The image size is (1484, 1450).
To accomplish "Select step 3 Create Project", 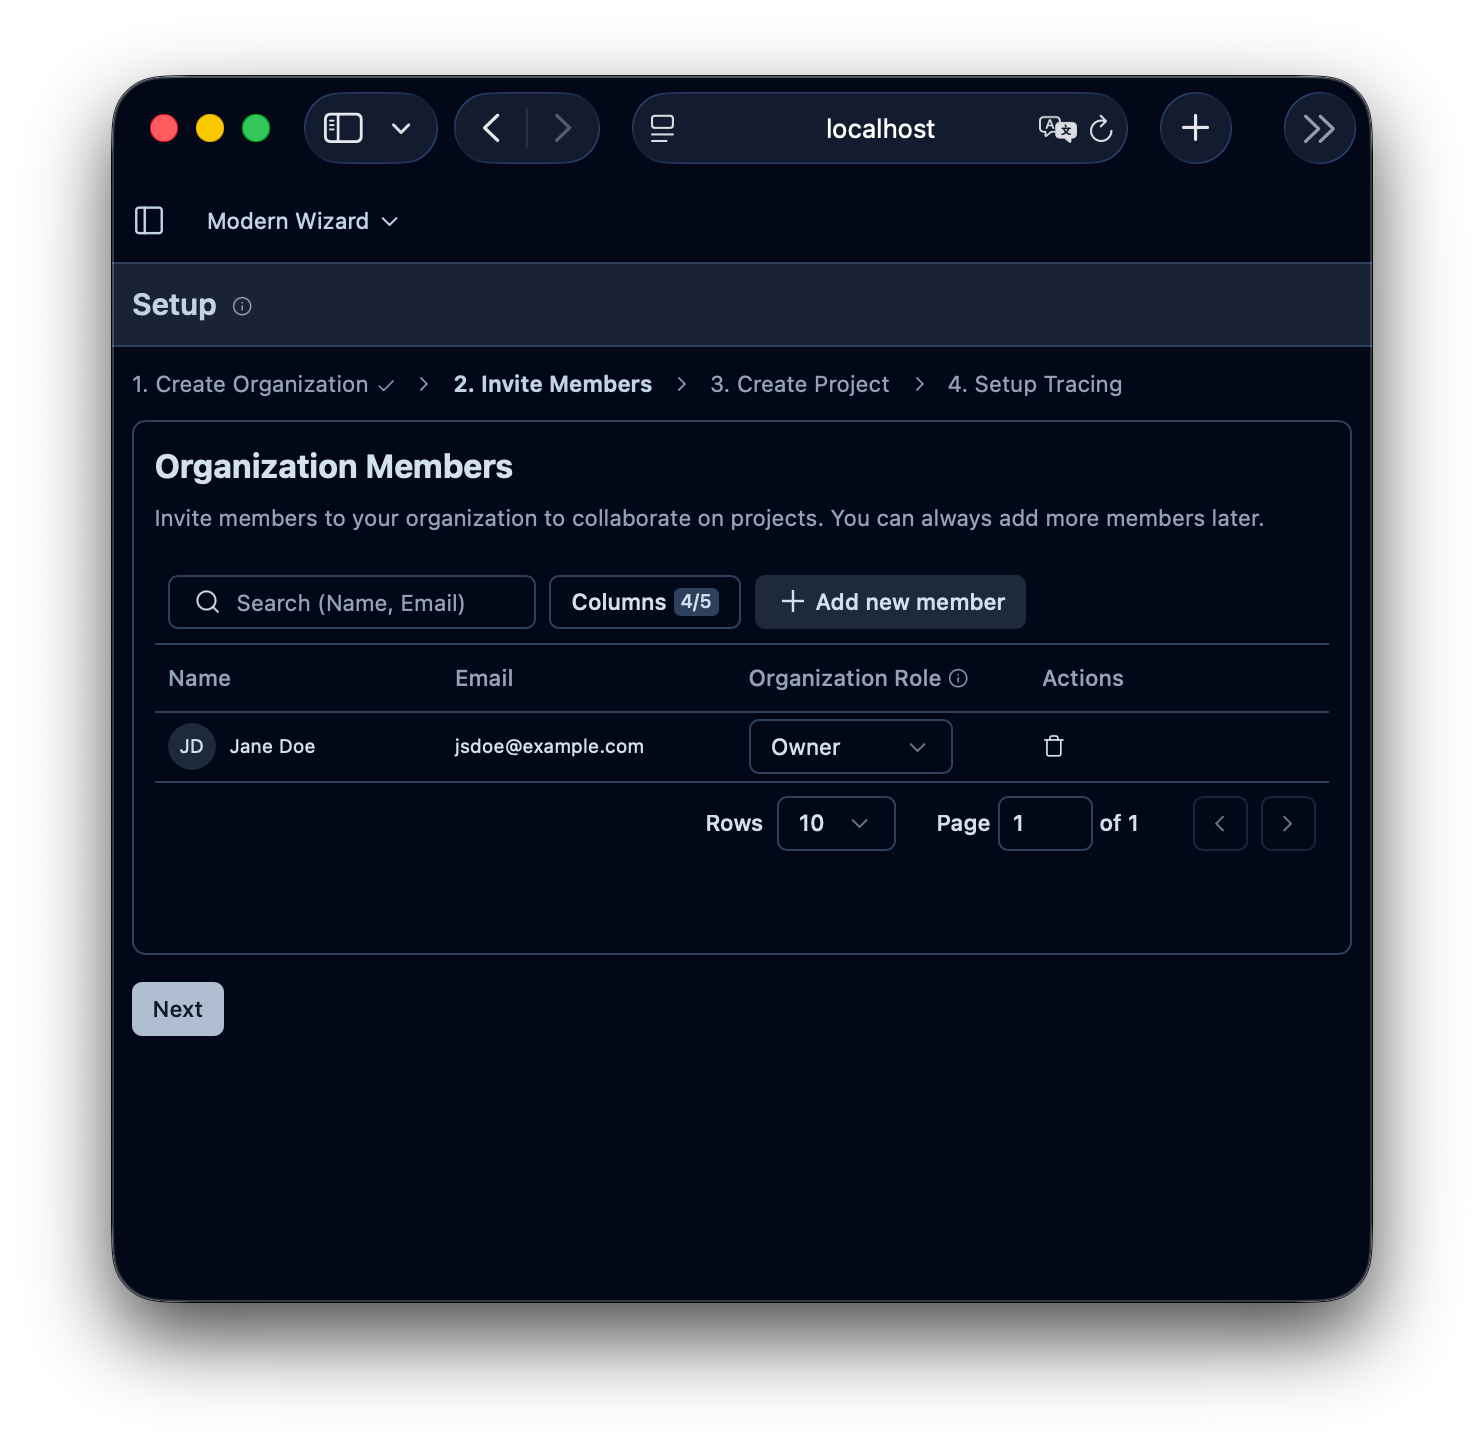I will coord(799,385).
